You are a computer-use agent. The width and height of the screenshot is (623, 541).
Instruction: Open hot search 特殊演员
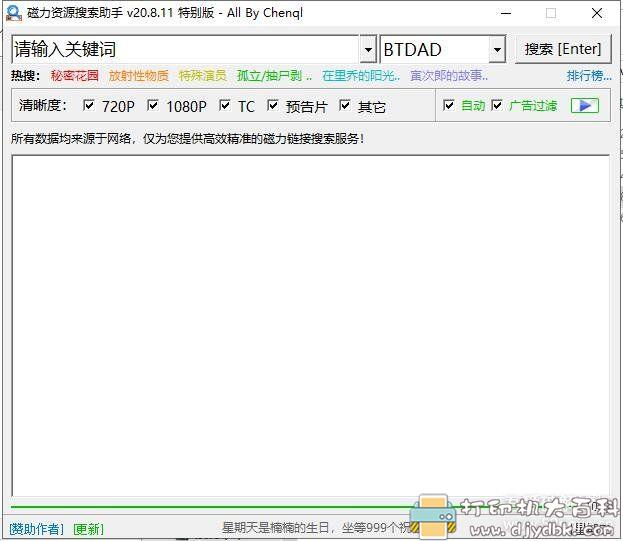[x=203, y=75]
